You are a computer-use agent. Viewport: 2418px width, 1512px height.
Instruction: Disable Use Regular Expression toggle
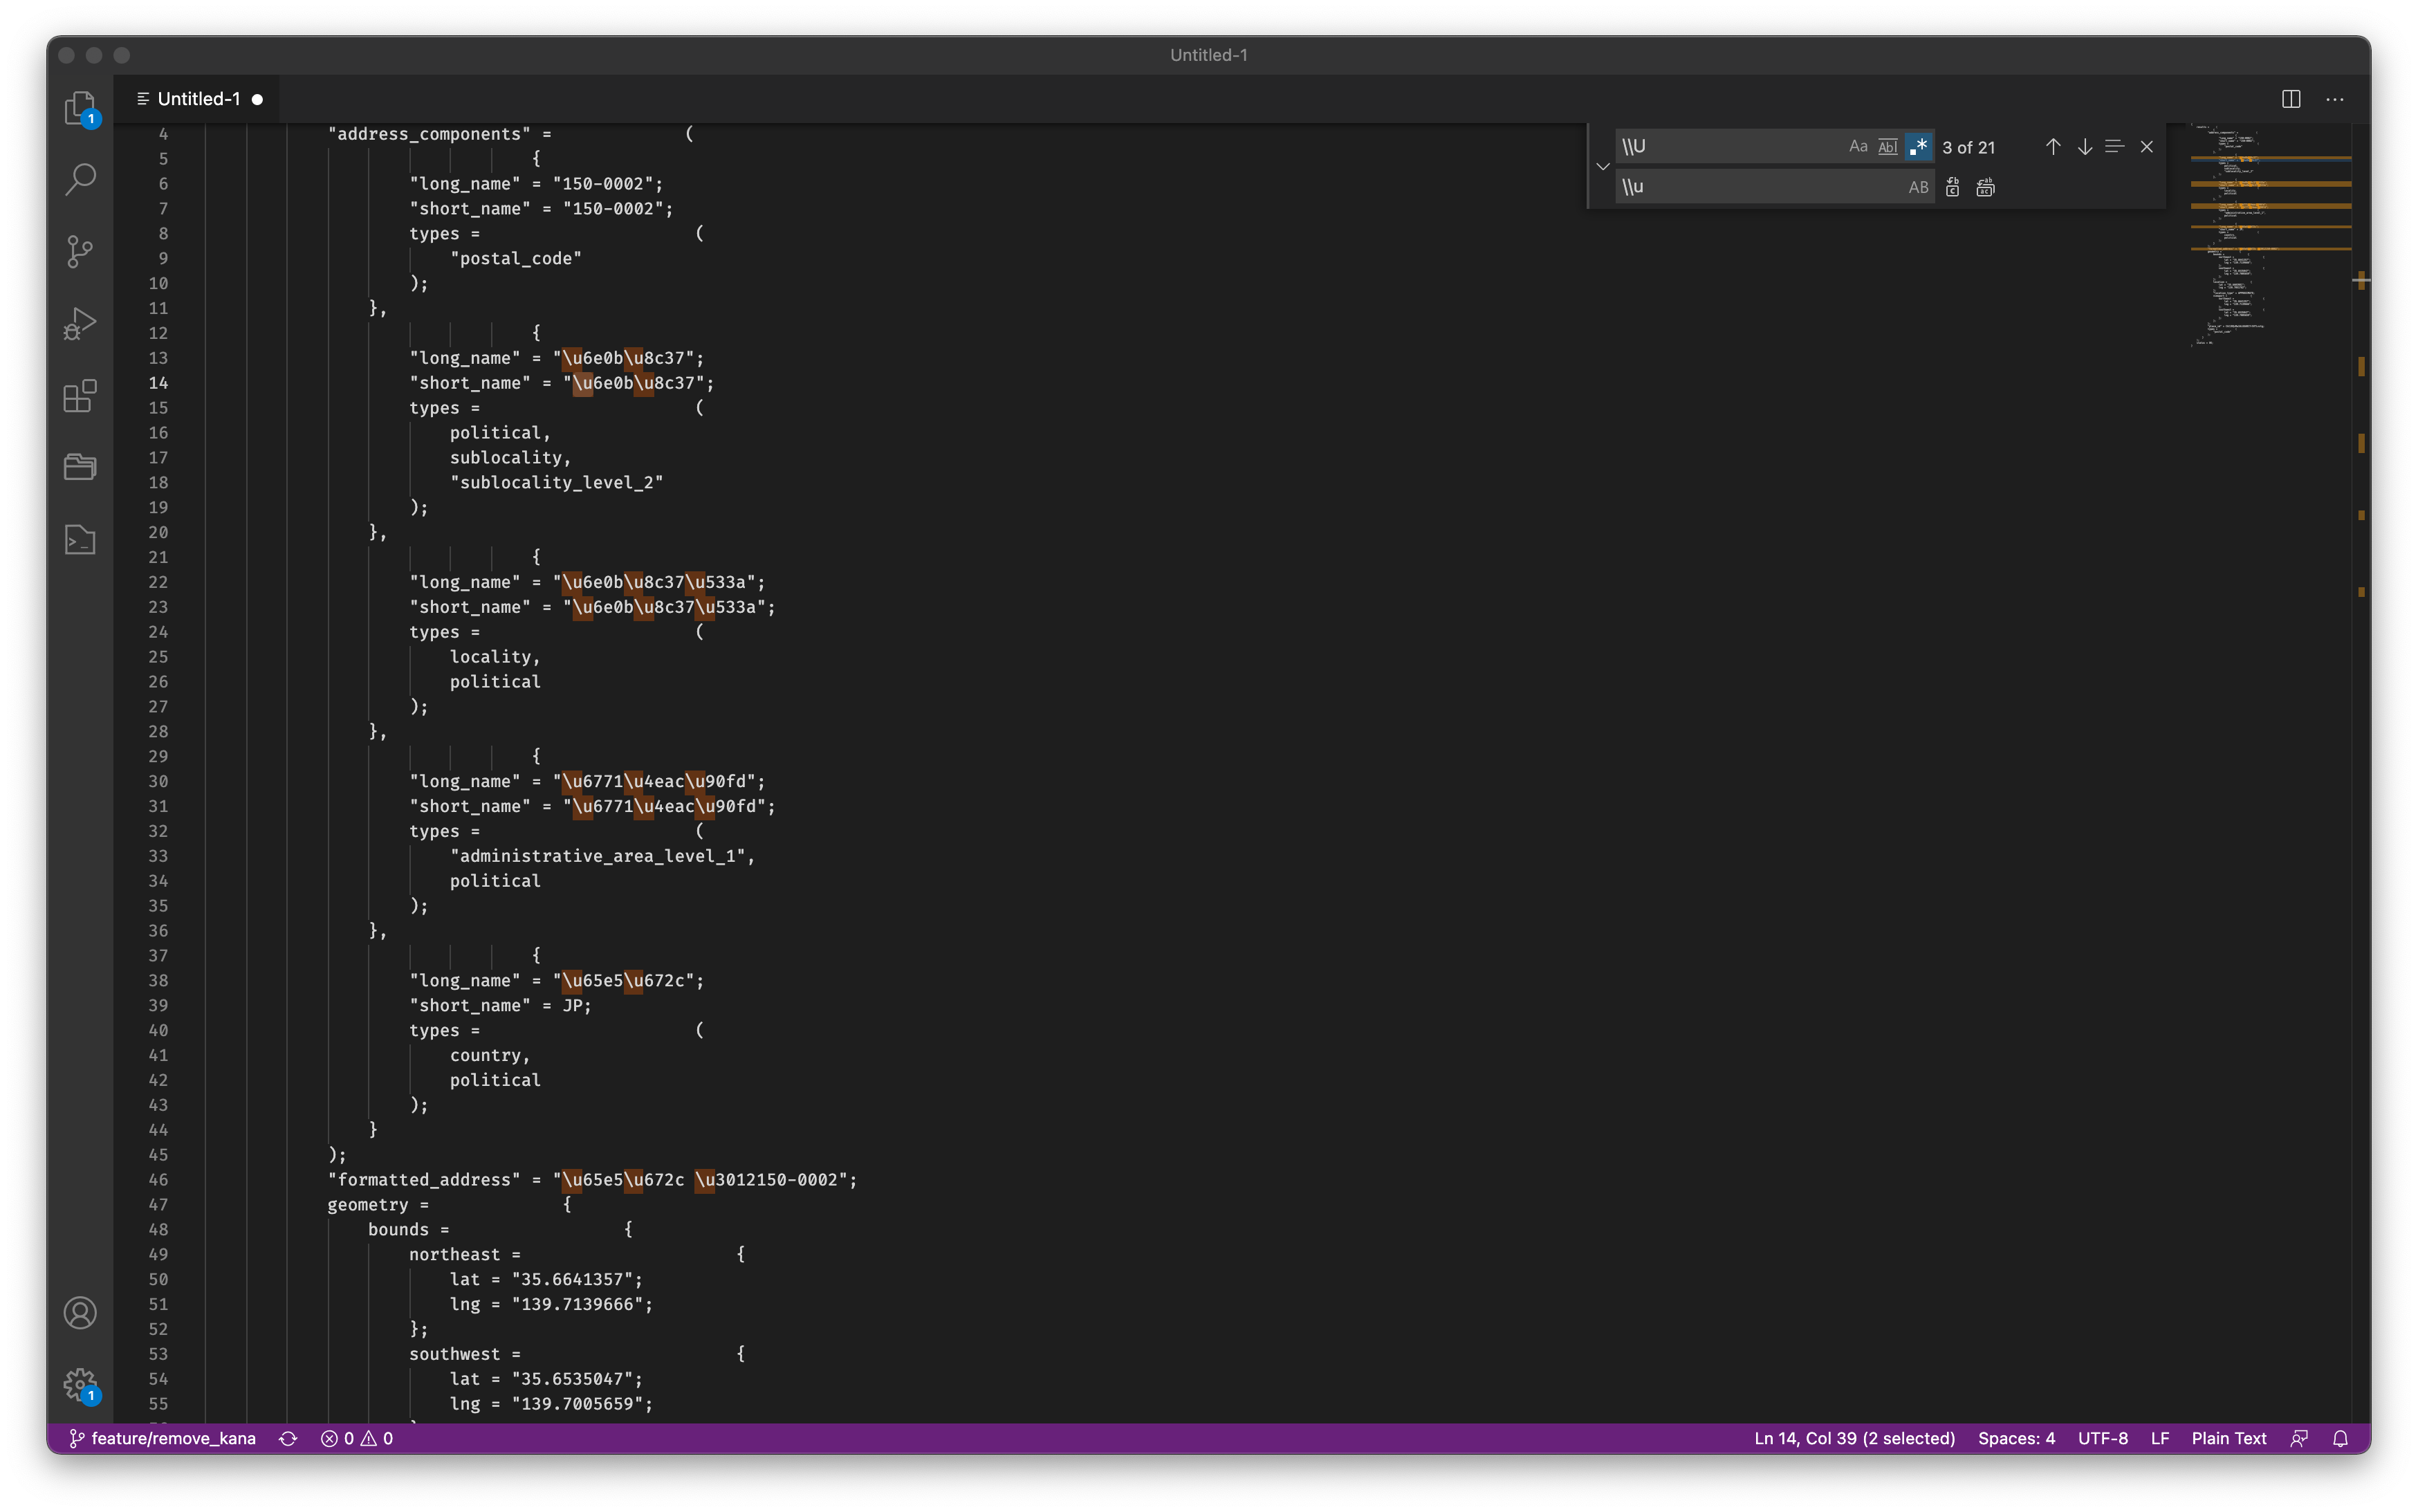coord(1918,147)
